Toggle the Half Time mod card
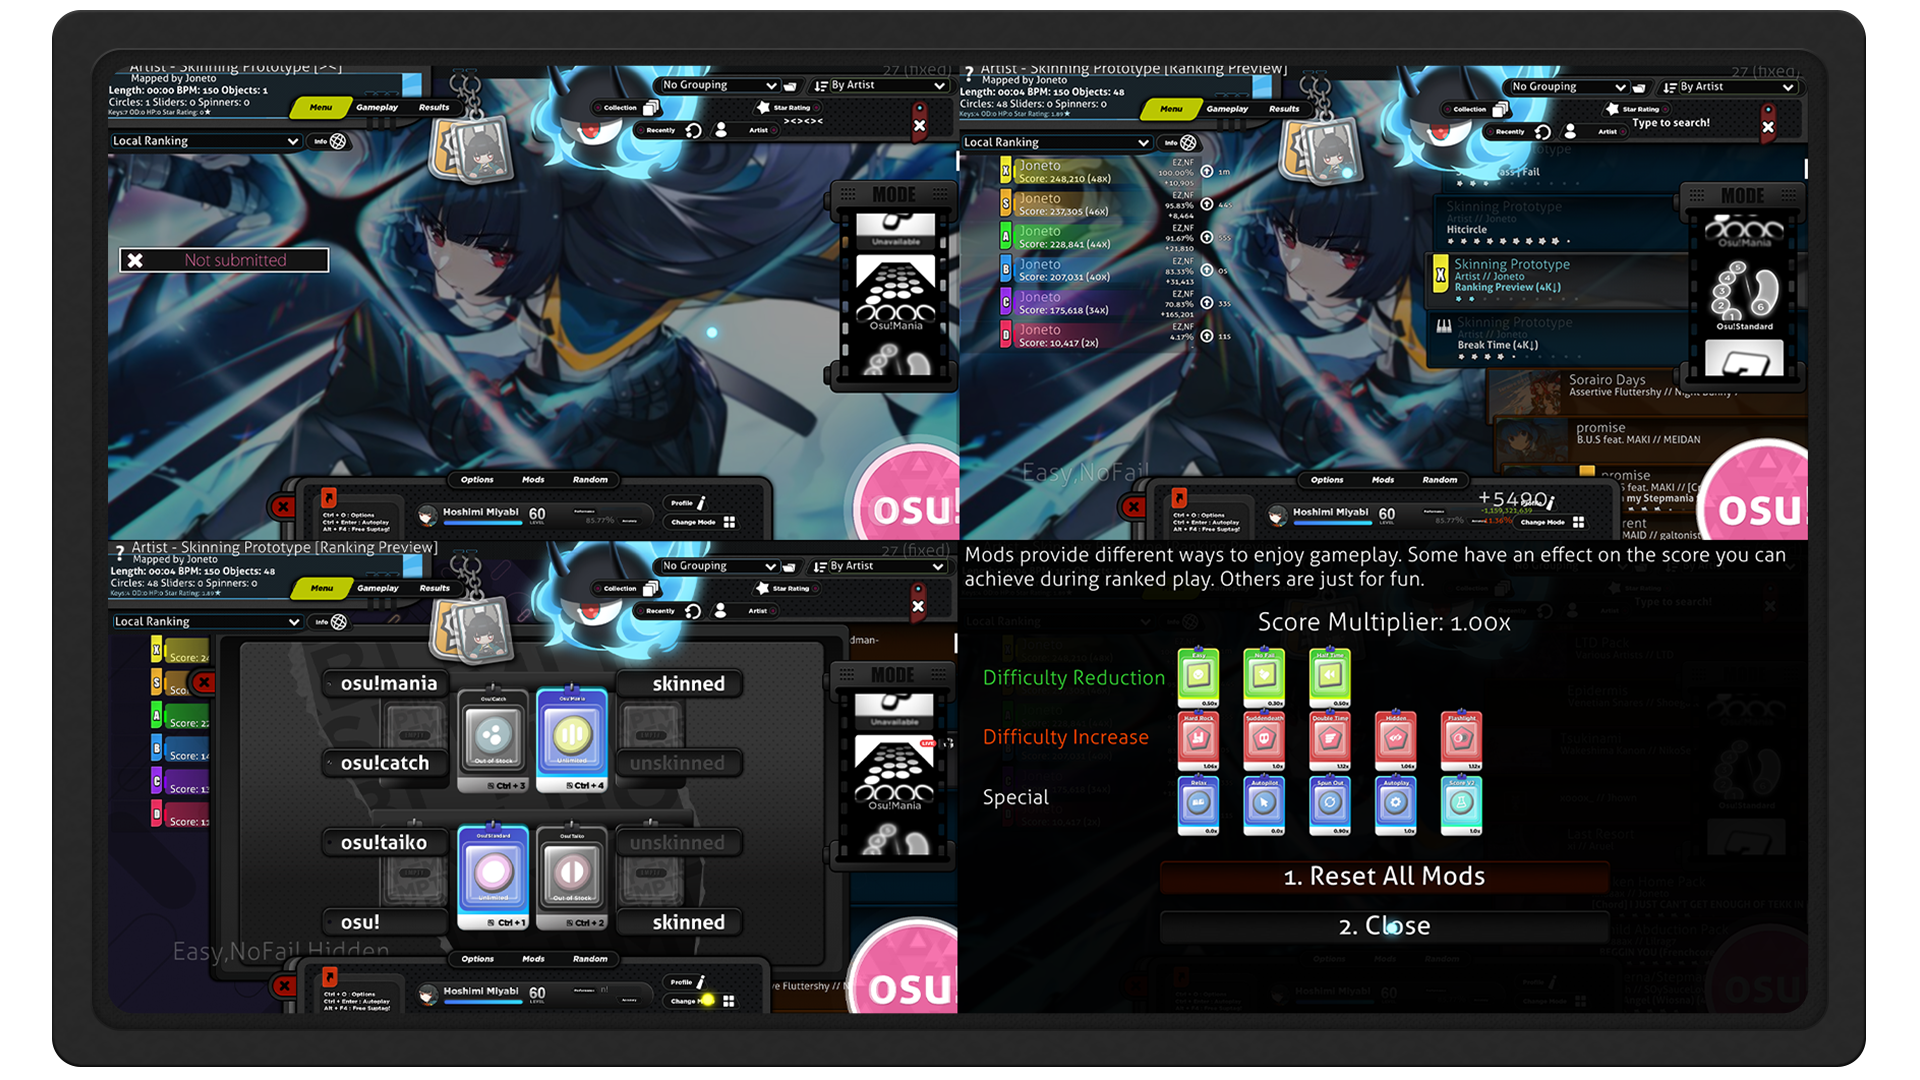The image size is (1920, 1080). click(1330, 677)
